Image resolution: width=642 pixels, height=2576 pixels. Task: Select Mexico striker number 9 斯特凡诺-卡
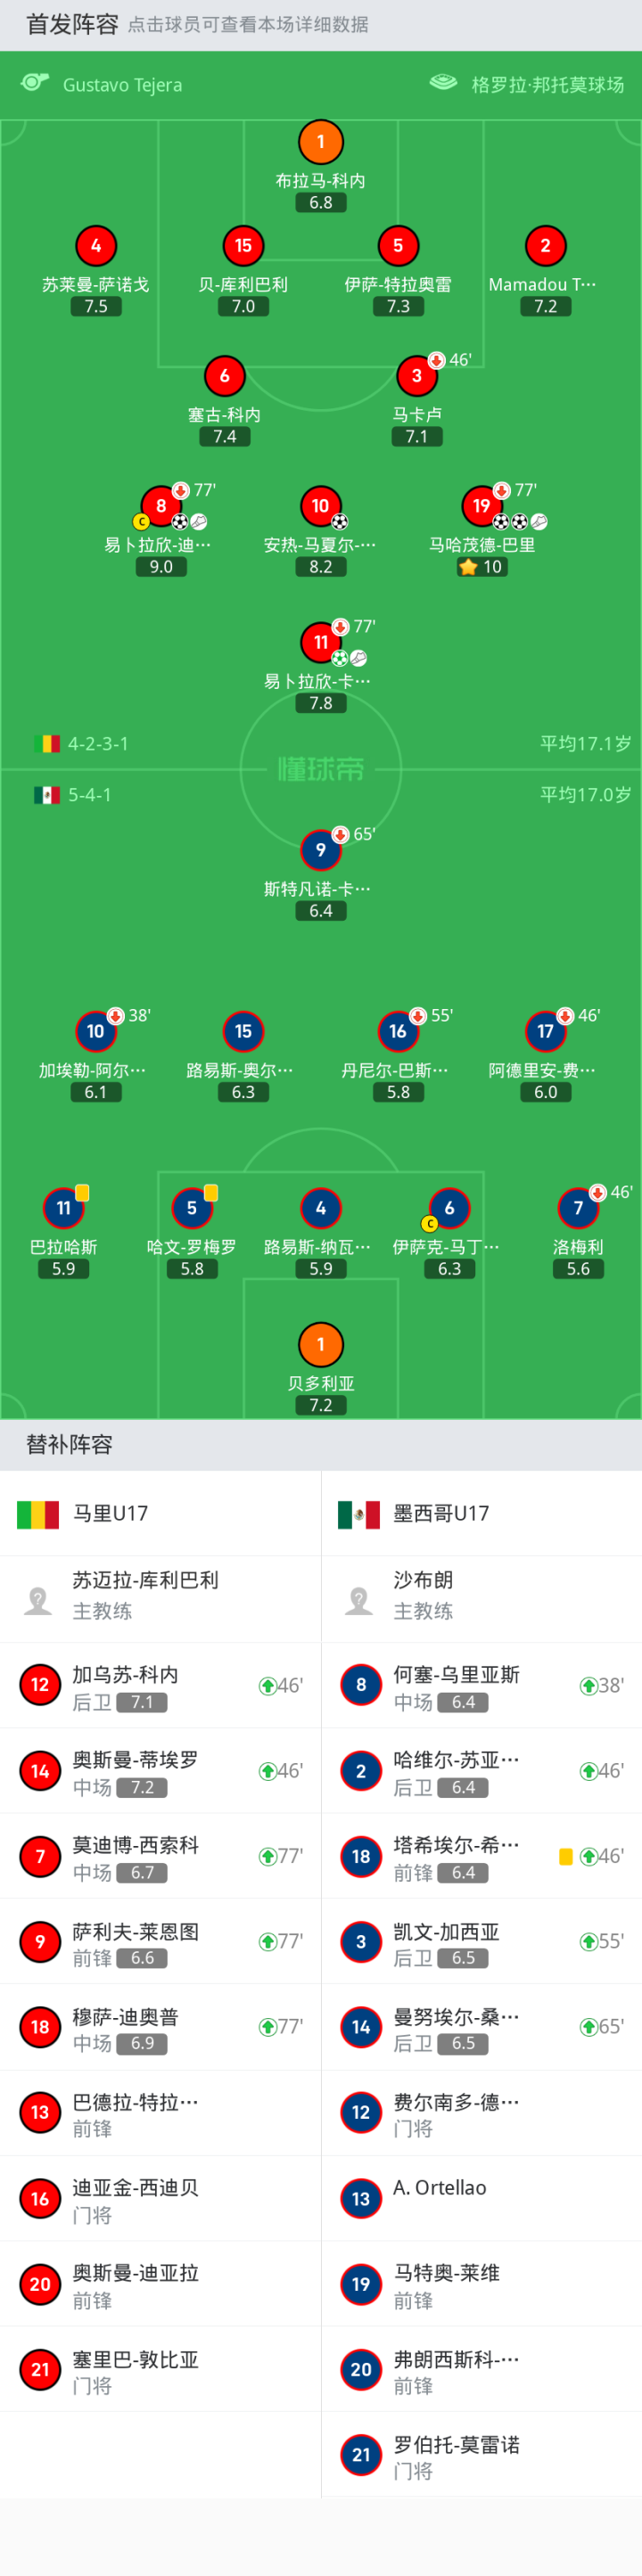(x=321, y=850)
